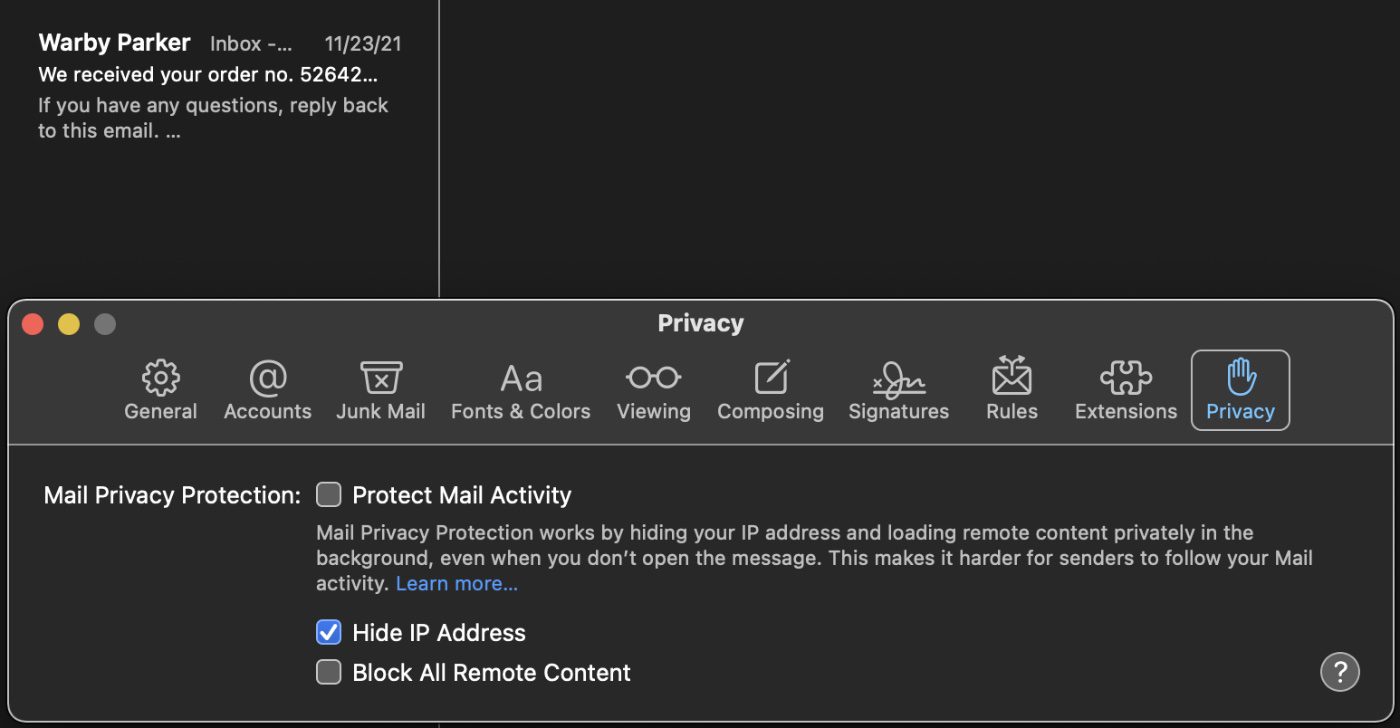The width and height of the screenshot is (1400, 728).
Task: Open Fonts & Colors preferences
Action: pos(520,379)
